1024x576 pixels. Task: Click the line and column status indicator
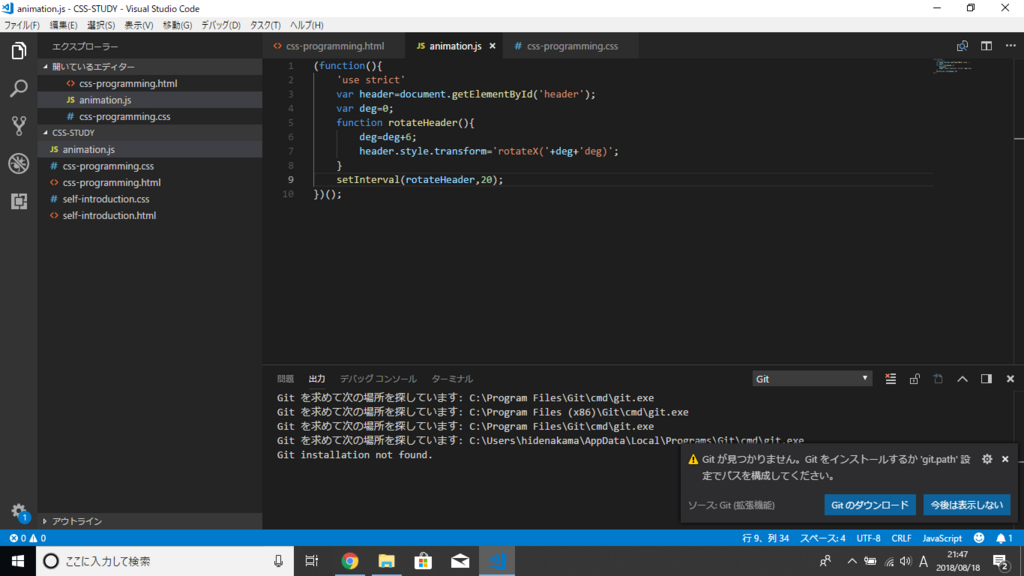click(x=765, y=538)
